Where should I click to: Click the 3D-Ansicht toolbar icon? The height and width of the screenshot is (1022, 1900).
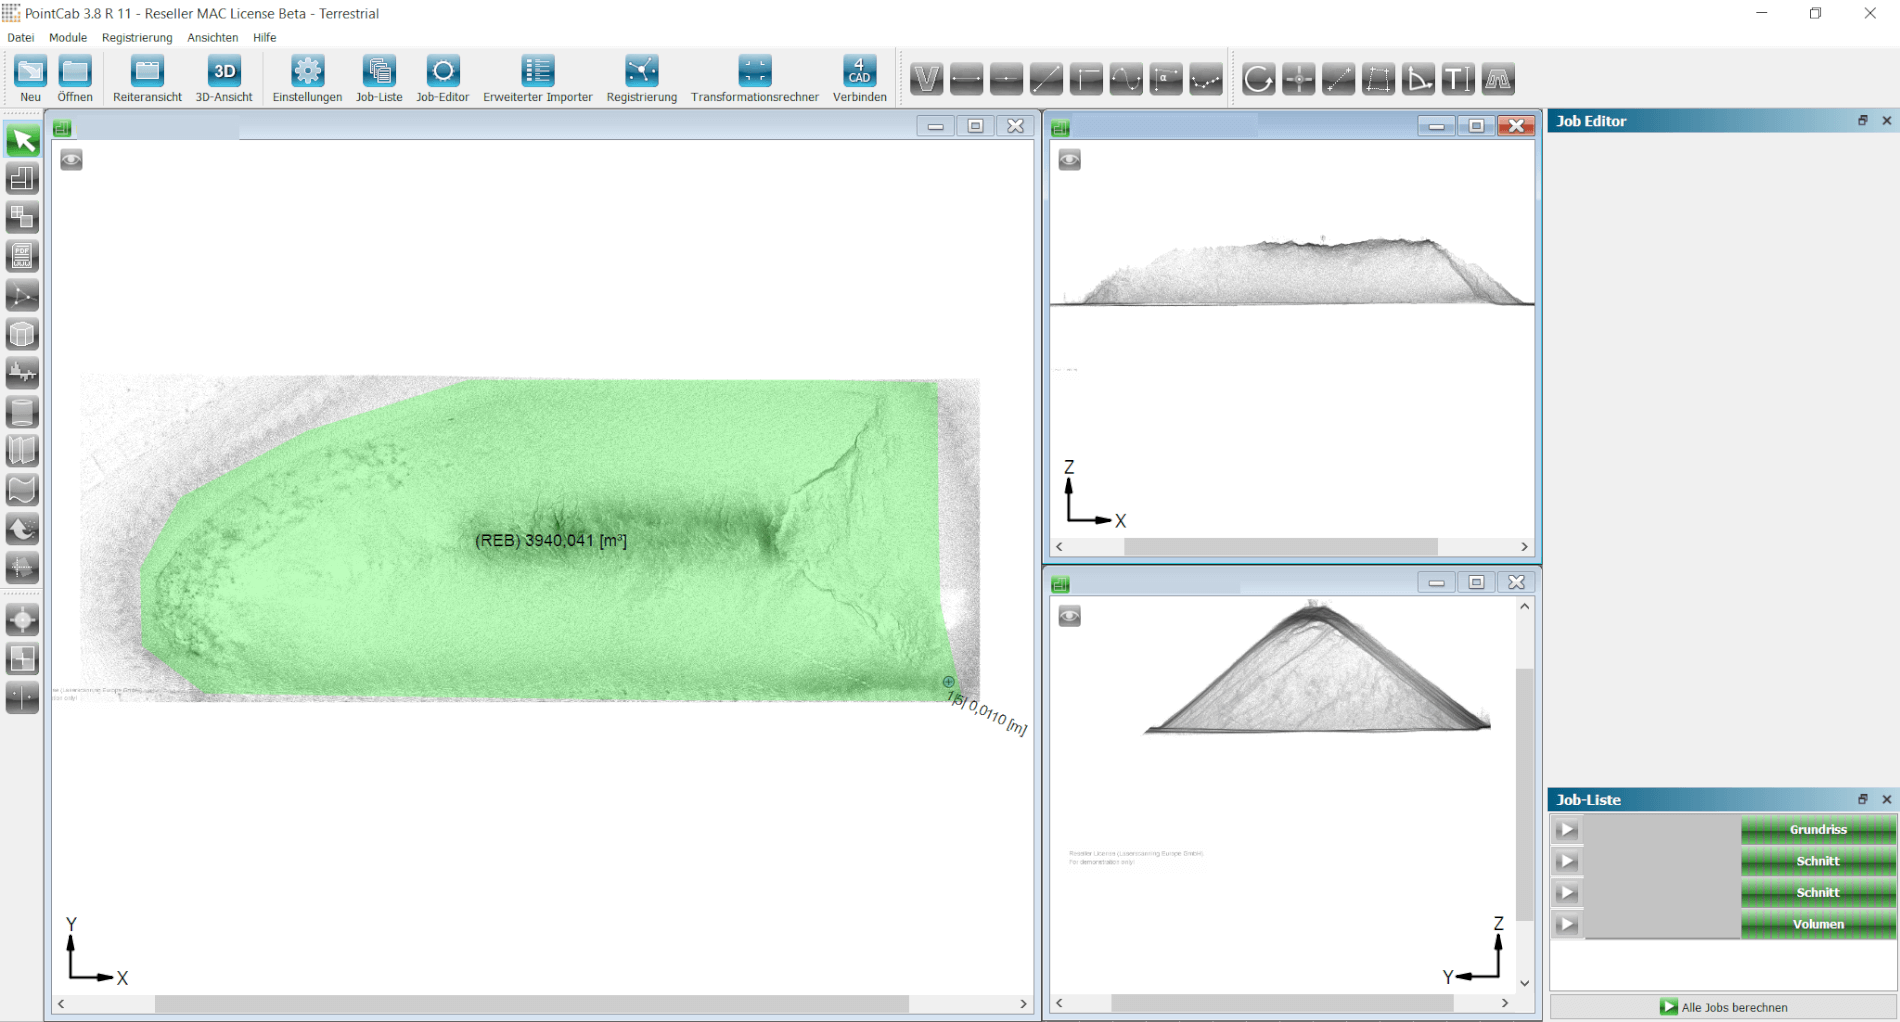(224, 78)
